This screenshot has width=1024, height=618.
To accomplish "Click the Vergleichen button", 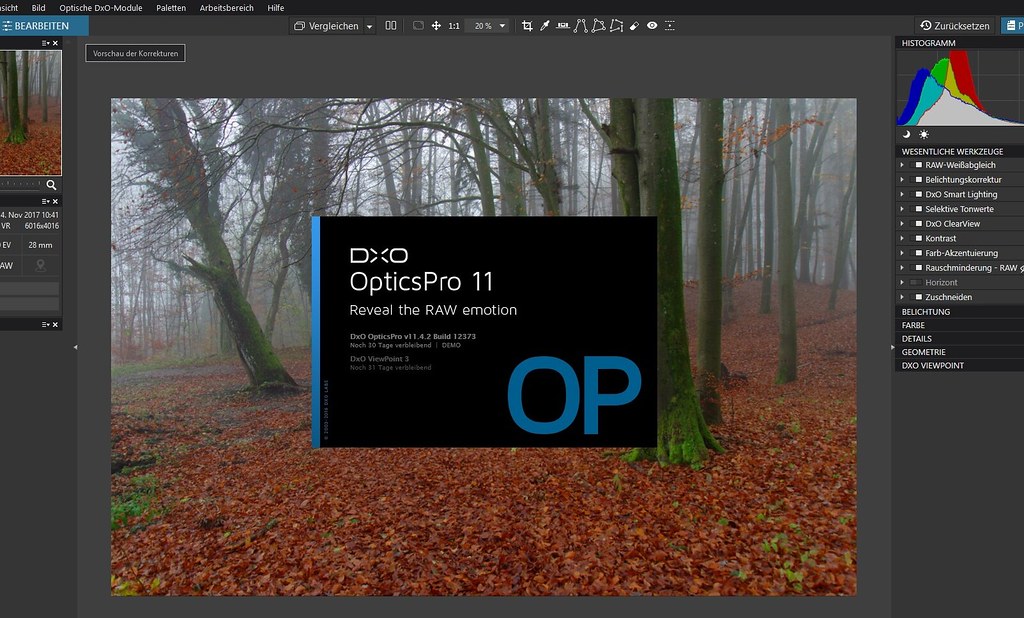I will point(327,26).
